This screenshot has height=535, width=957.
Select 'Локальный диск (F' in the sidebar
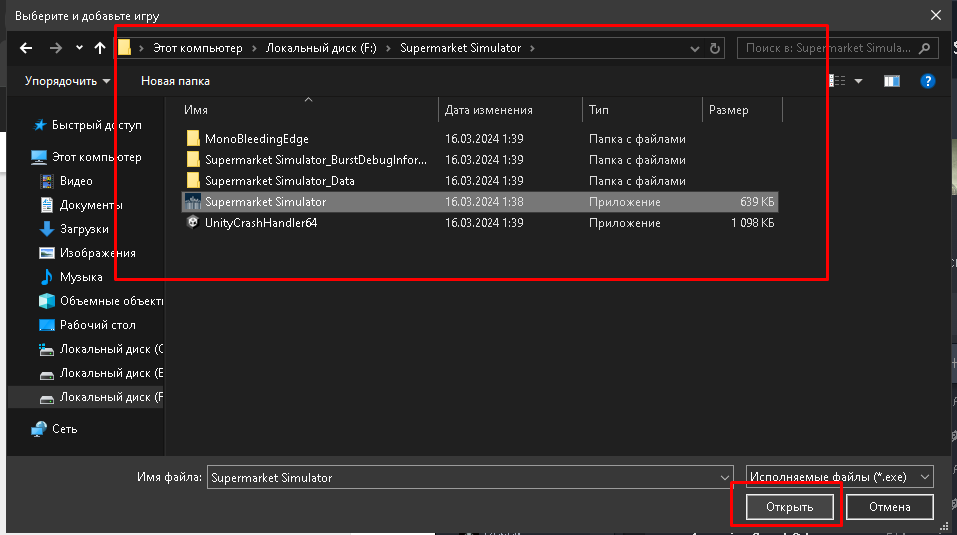[x=111, y=397]
